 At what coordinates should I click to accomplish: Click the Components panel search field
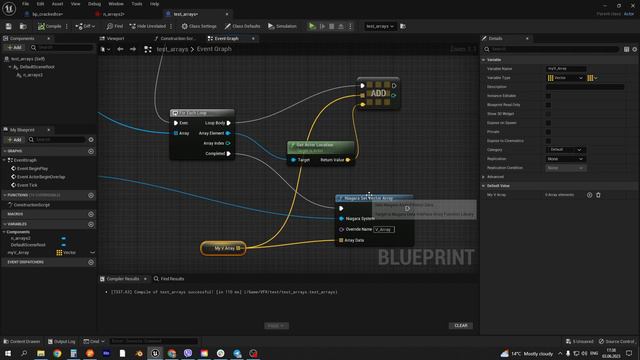click(61, 47)
